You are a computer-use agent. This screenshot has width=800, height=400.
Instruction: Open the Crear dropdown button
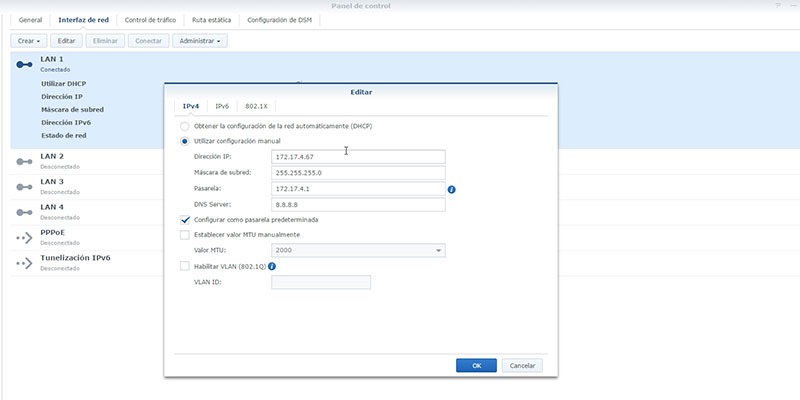29,41
